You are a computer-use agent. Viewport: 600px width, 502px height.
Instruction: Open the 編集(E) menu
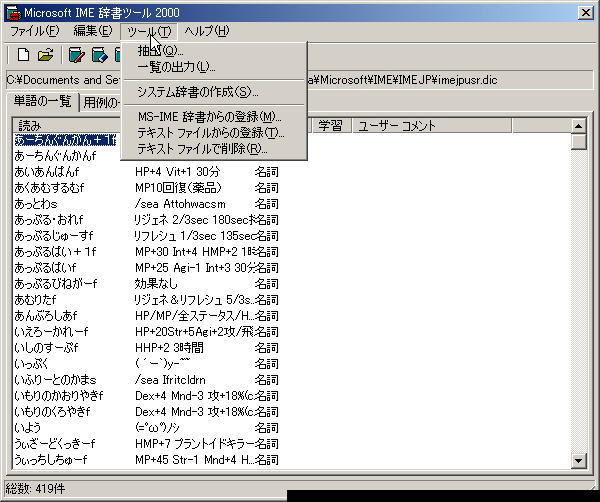[x=93, y=31]
